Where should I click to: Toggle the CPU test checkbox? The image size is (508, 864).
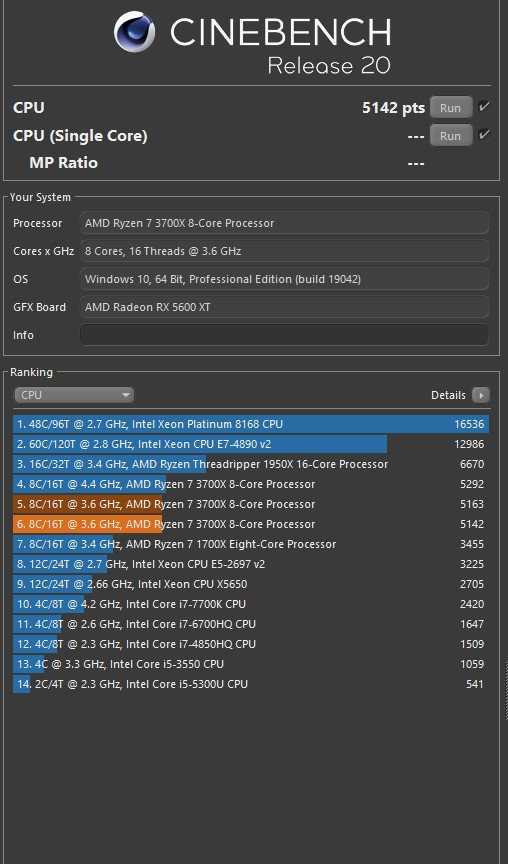pos(484,107)
